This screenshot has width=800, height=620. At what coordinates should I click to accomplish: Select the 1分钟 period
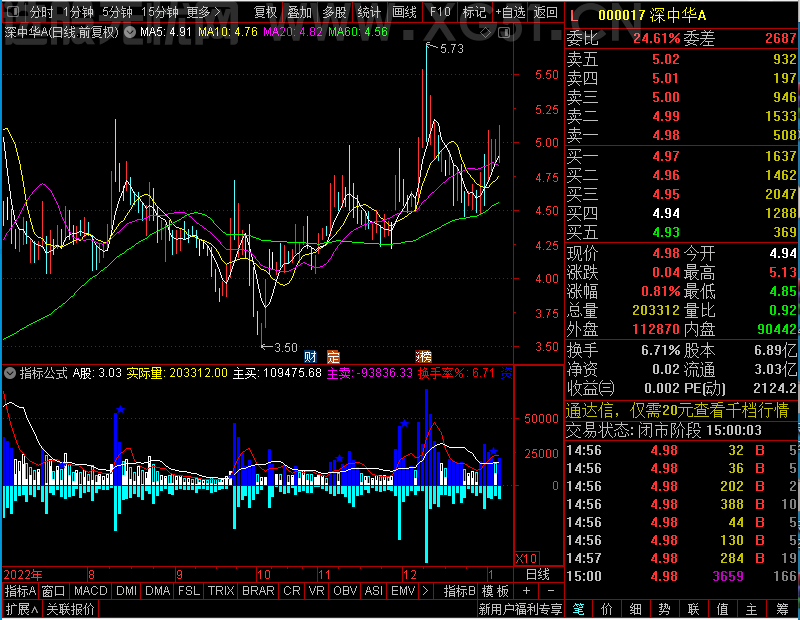[78, 12]
